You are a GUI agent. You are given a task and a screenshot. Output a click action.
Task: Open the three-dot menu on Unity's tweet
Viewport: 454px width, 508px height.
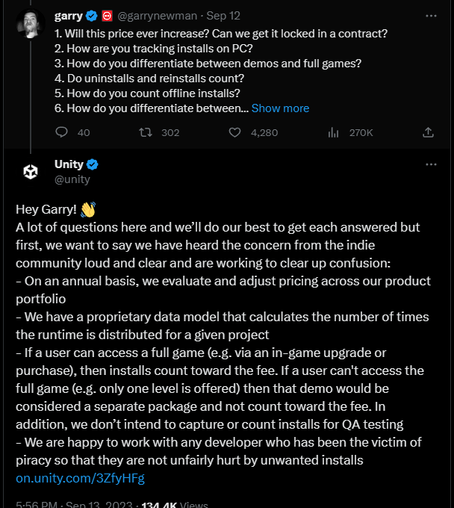click(431, 164)
